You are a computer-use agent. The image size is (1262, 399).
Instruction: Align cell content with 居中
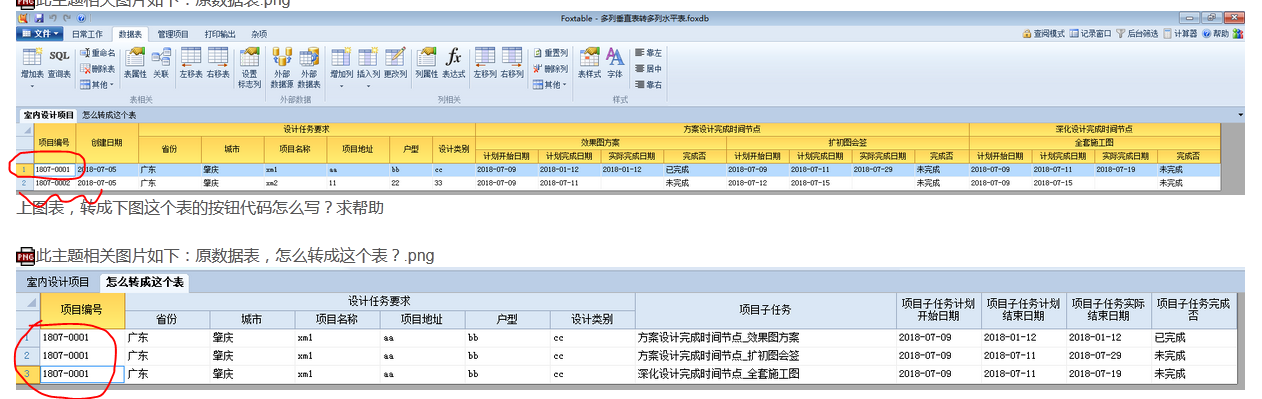pyautogui.click(x=648, y=69)
